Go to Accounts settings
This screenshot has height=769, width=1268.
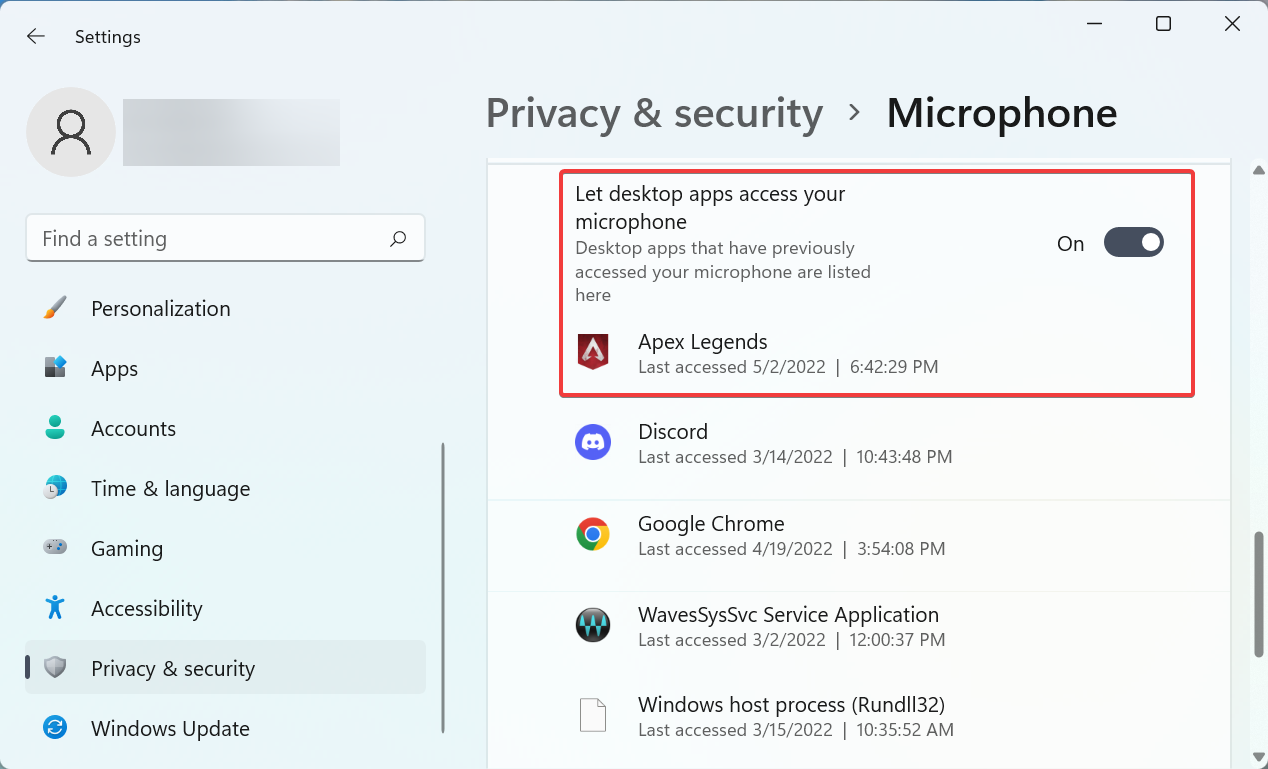(133, 429)
